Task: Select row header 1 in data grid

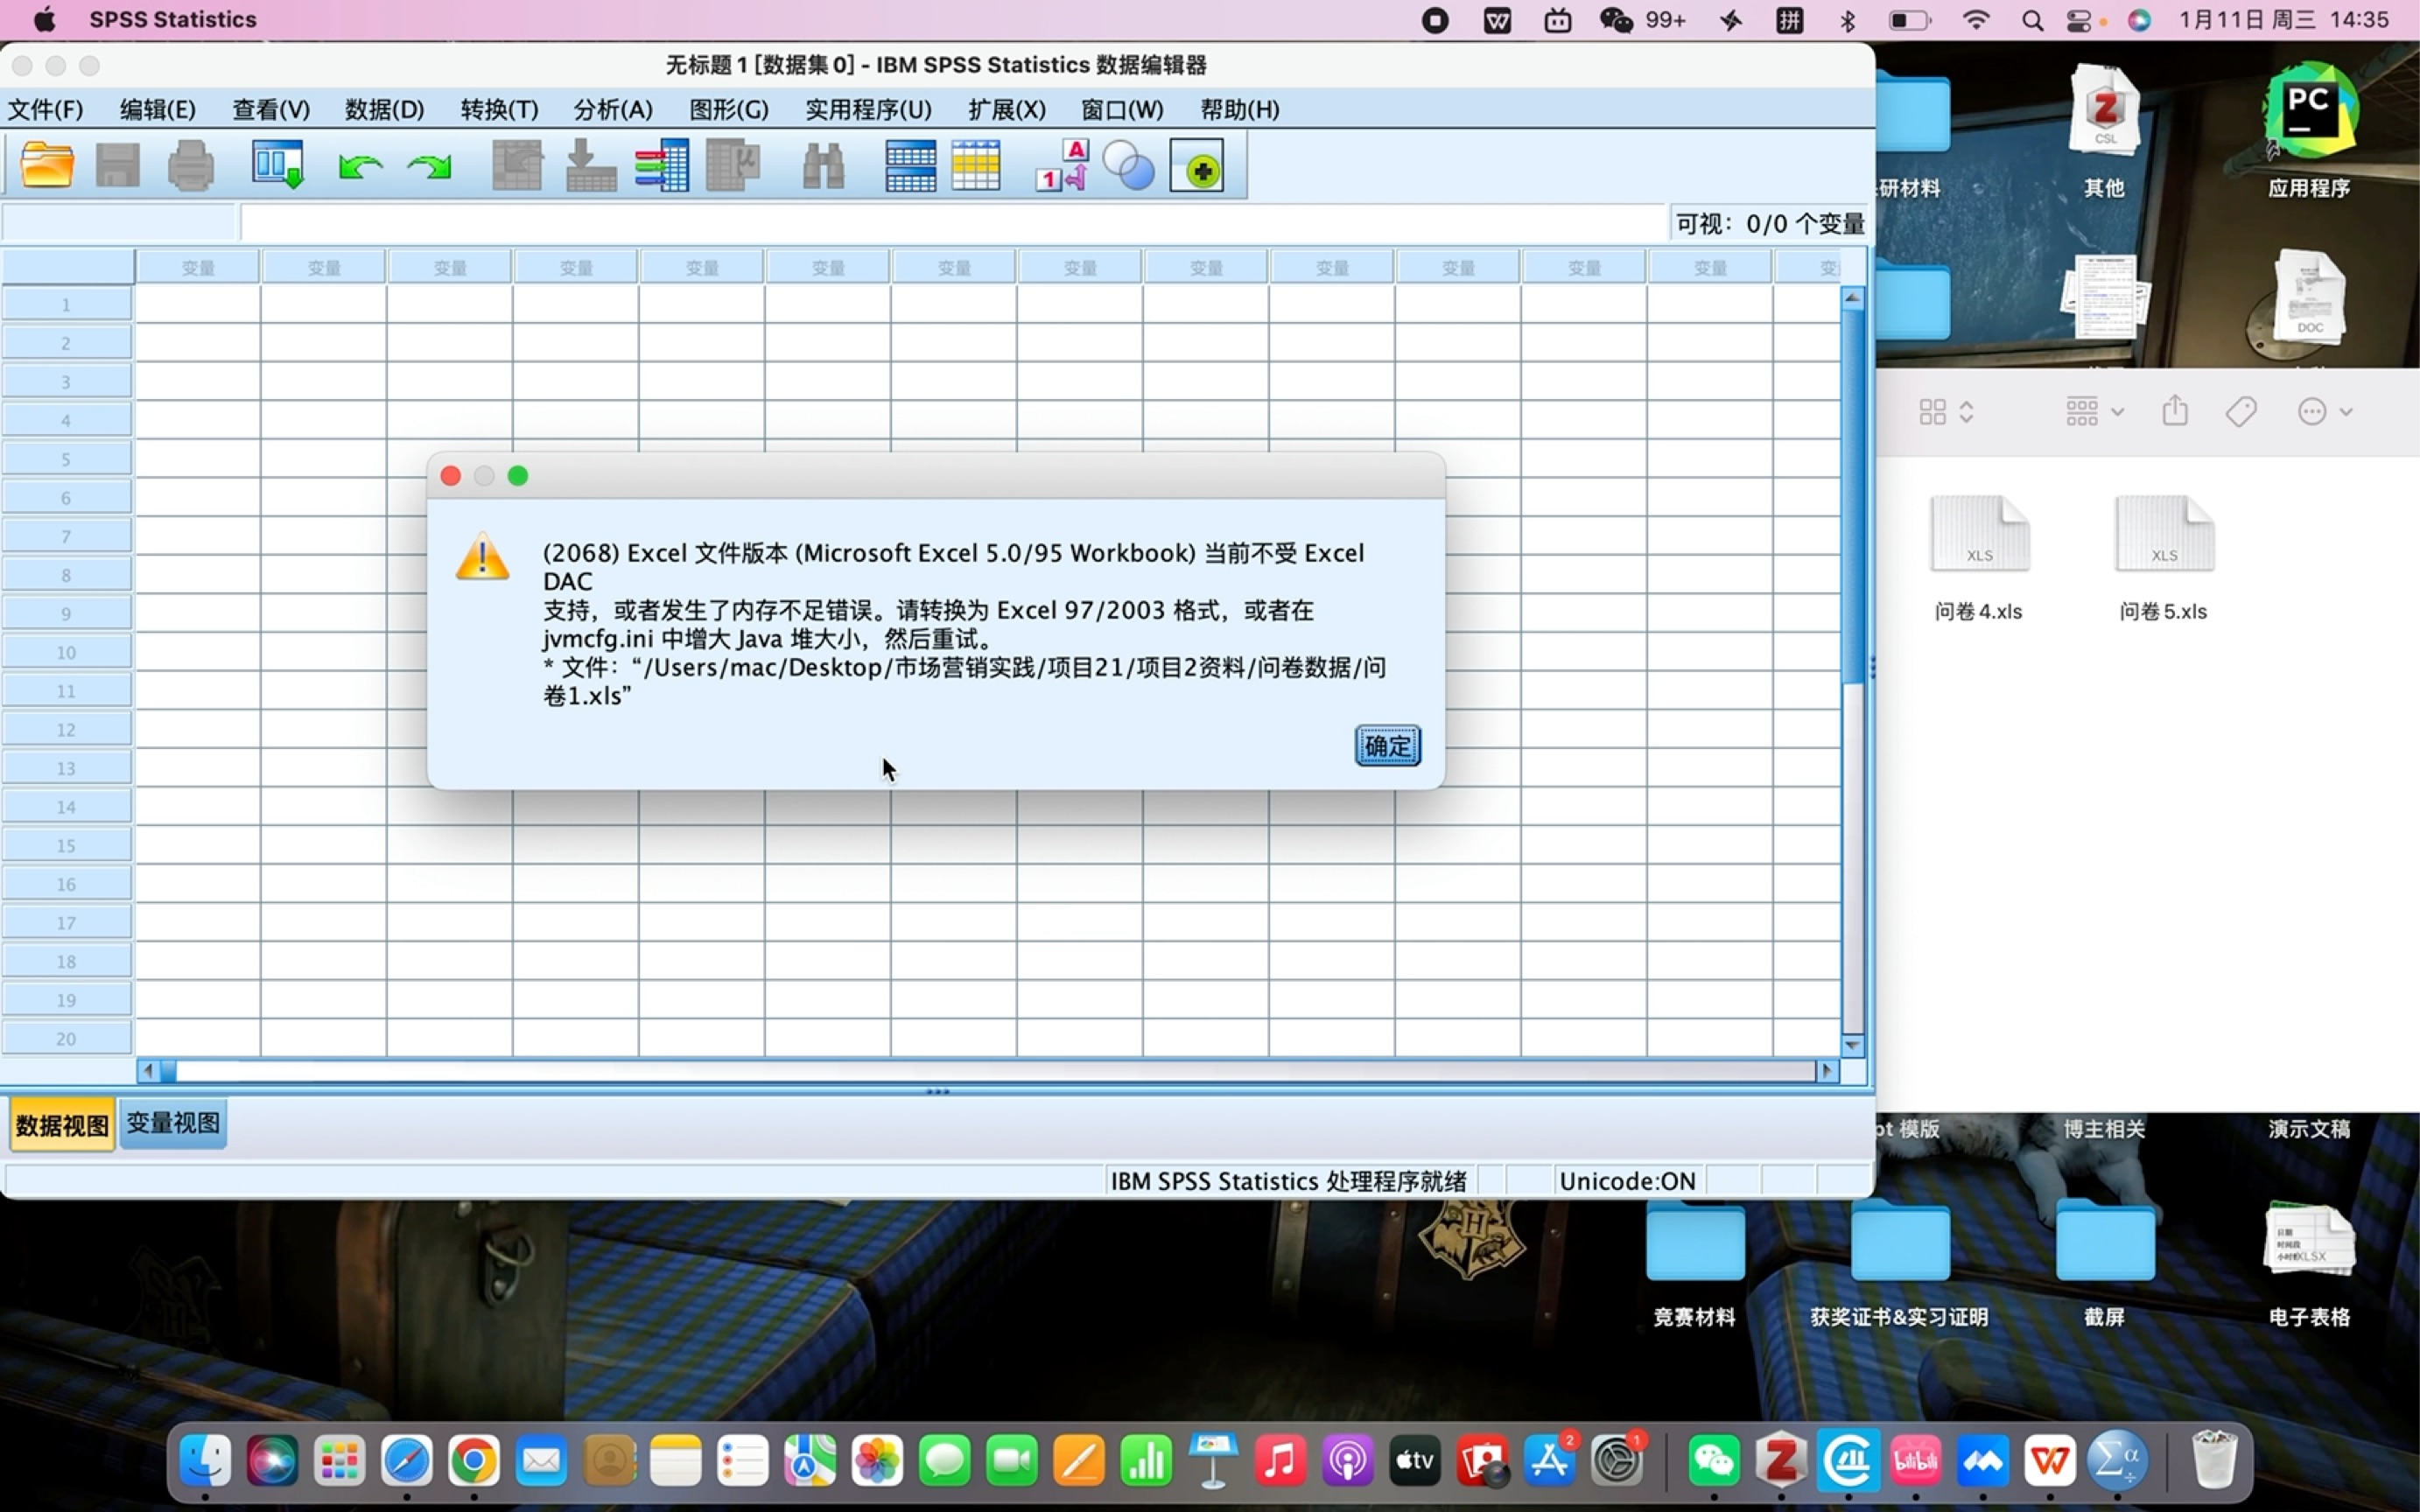Action: click(x=66, y=304)
